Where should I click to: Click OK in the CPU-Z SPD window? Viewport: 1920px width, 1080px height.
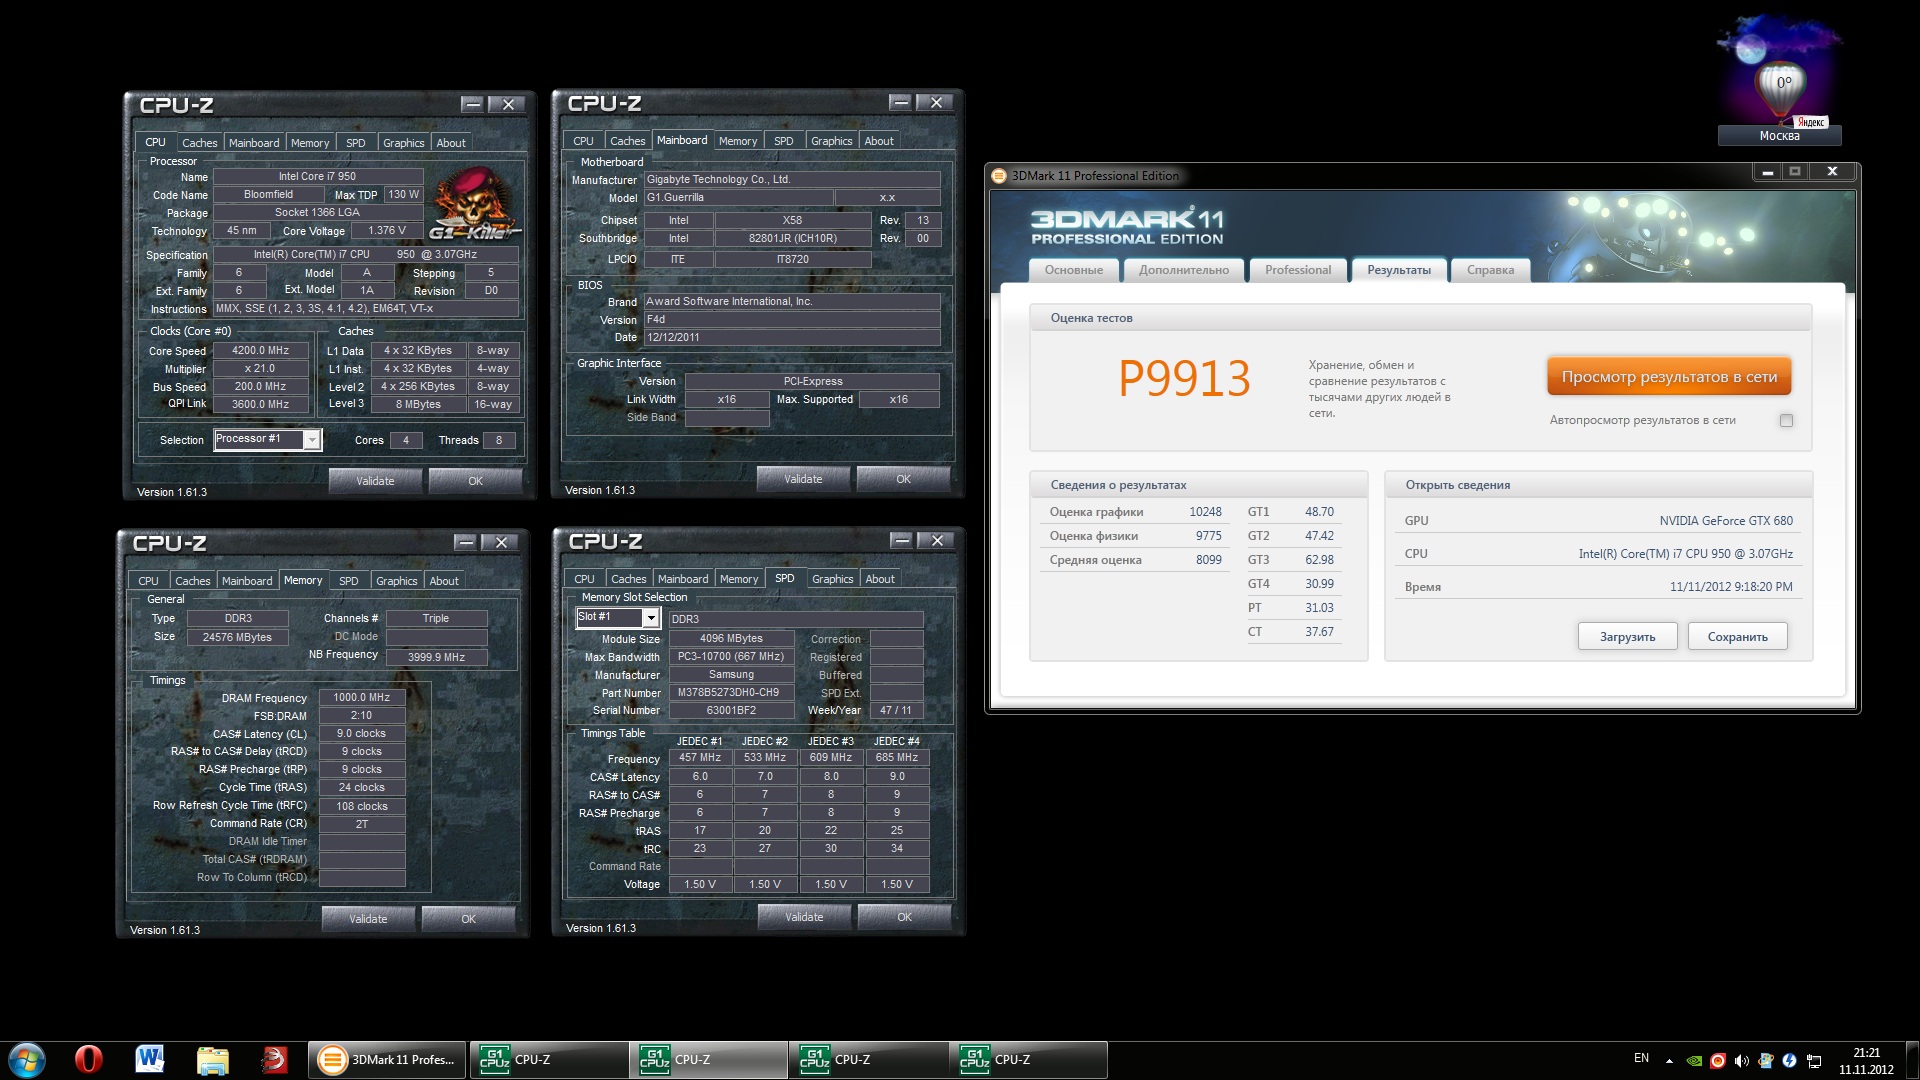(904, 917)
